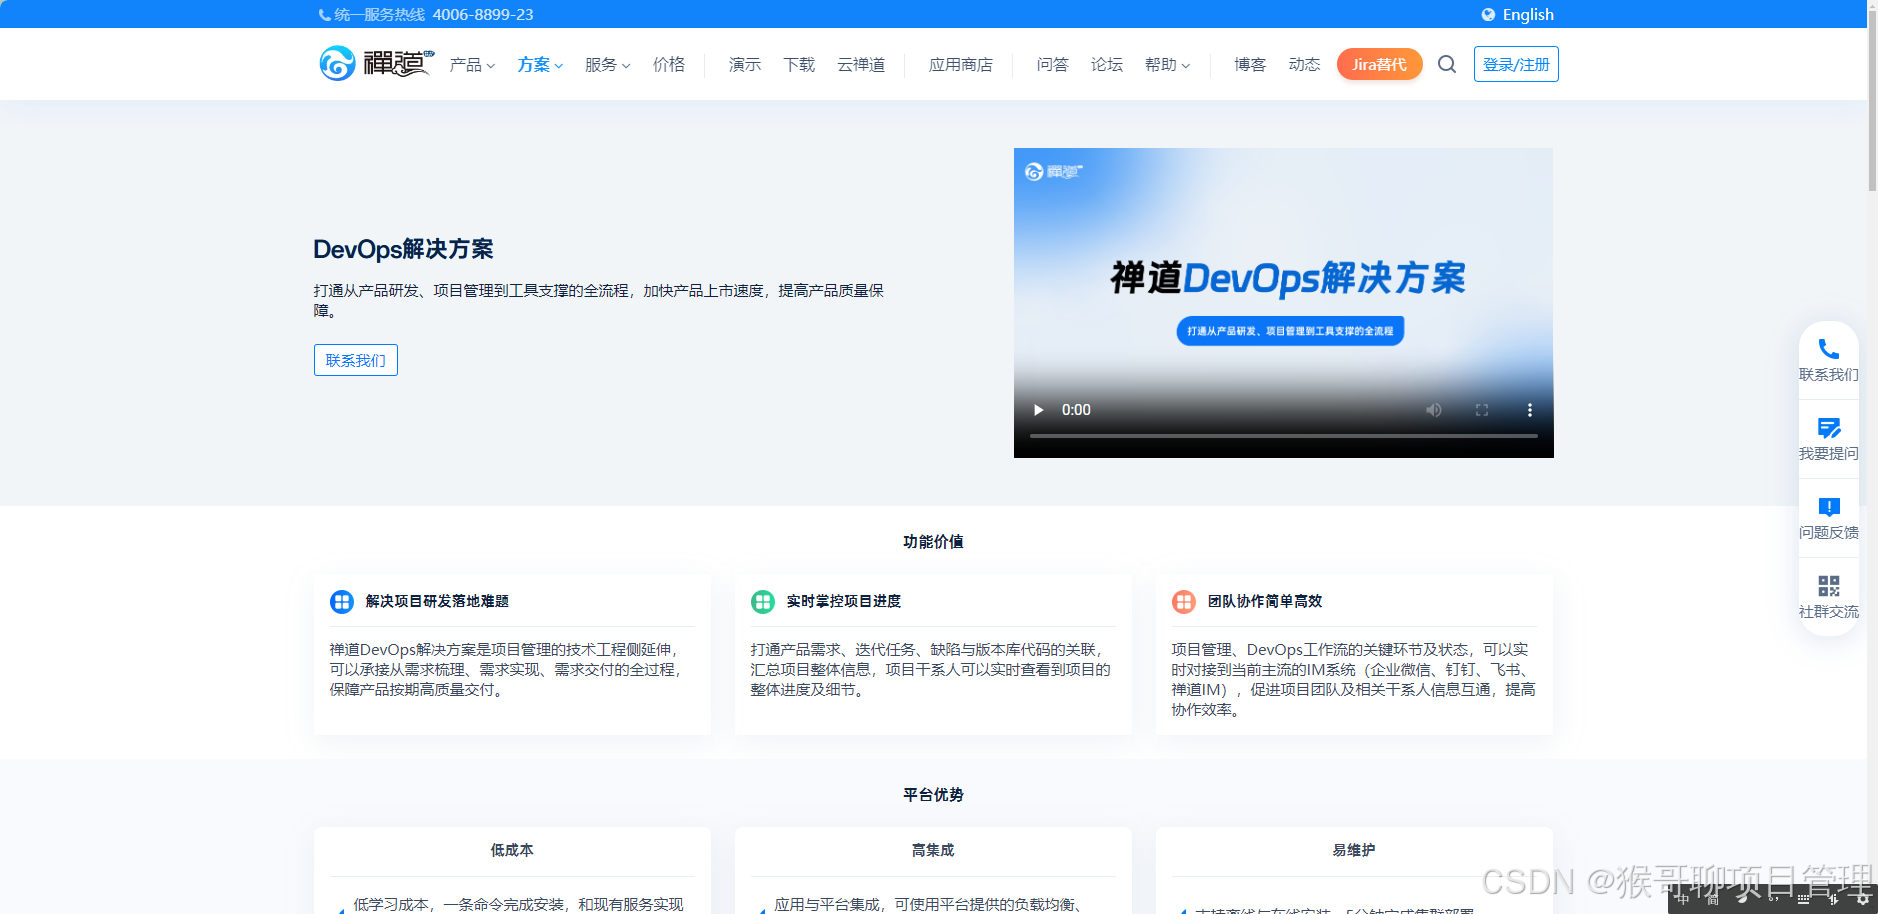Click the 低成本 card heading
The width and height of the screenshot is (1878, 914).
point(512,850)
